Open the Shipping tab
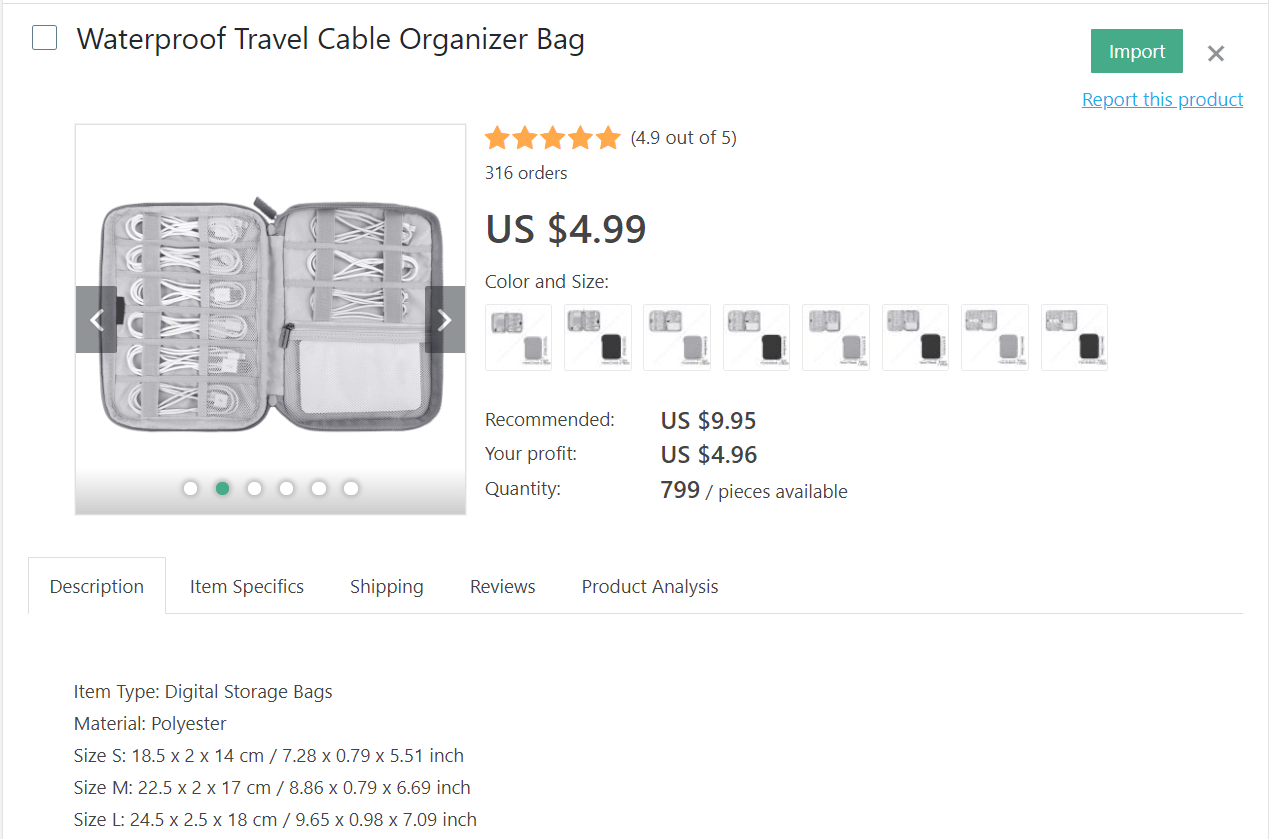 coord(386,586)
